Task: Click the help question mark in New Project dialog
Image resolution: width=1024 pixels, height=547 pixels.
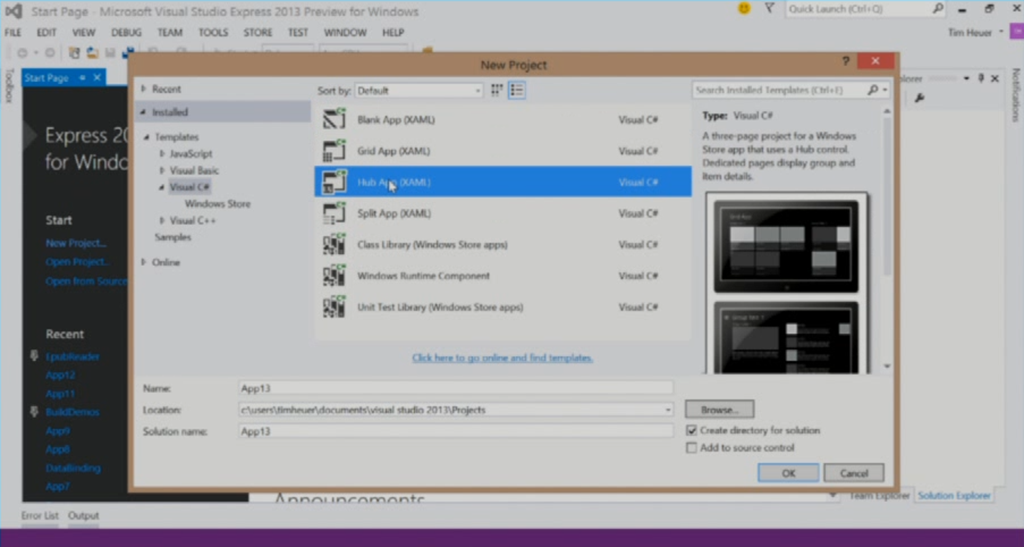Action: 846,61
